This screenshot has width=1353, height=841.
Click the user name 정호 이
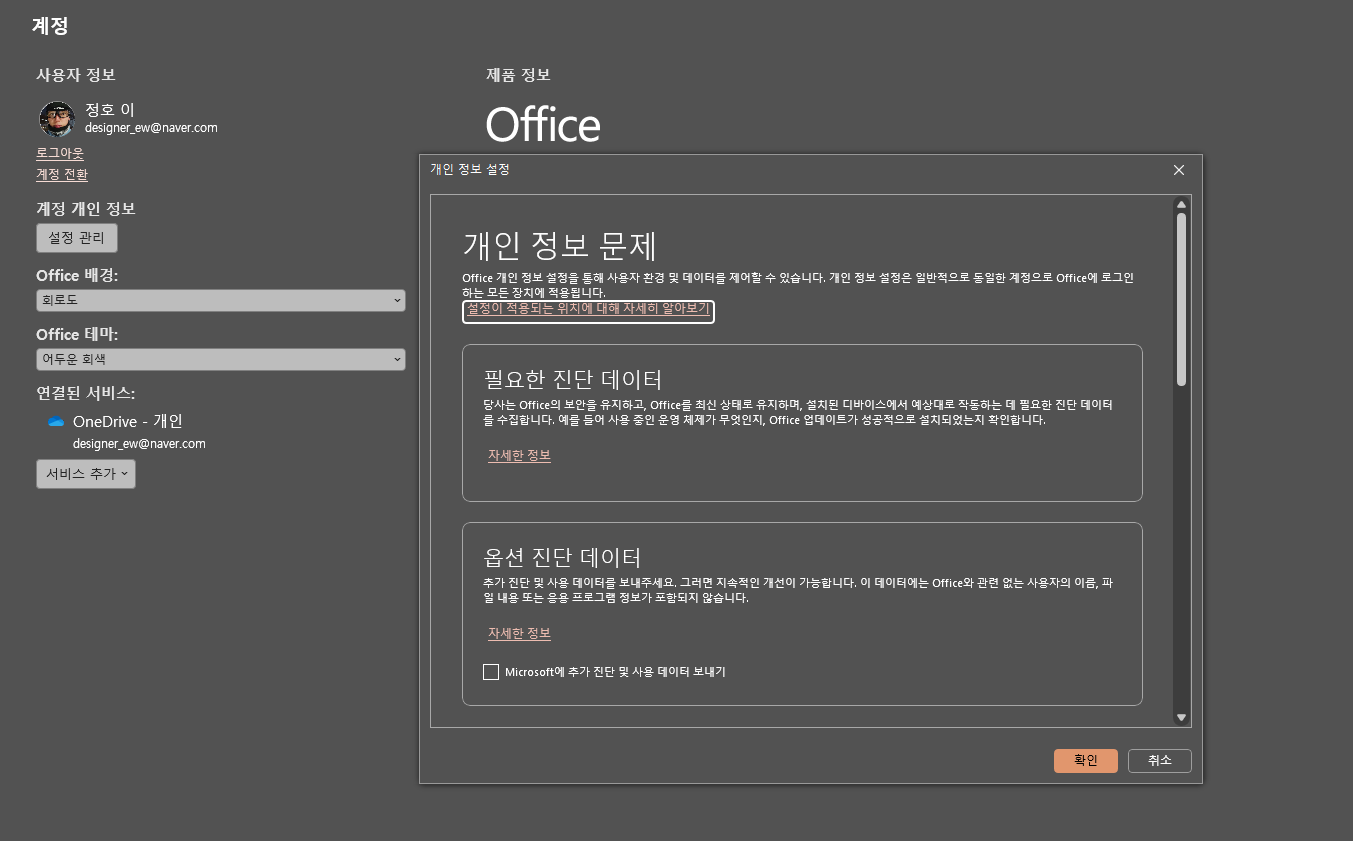(x=110, y=109)
